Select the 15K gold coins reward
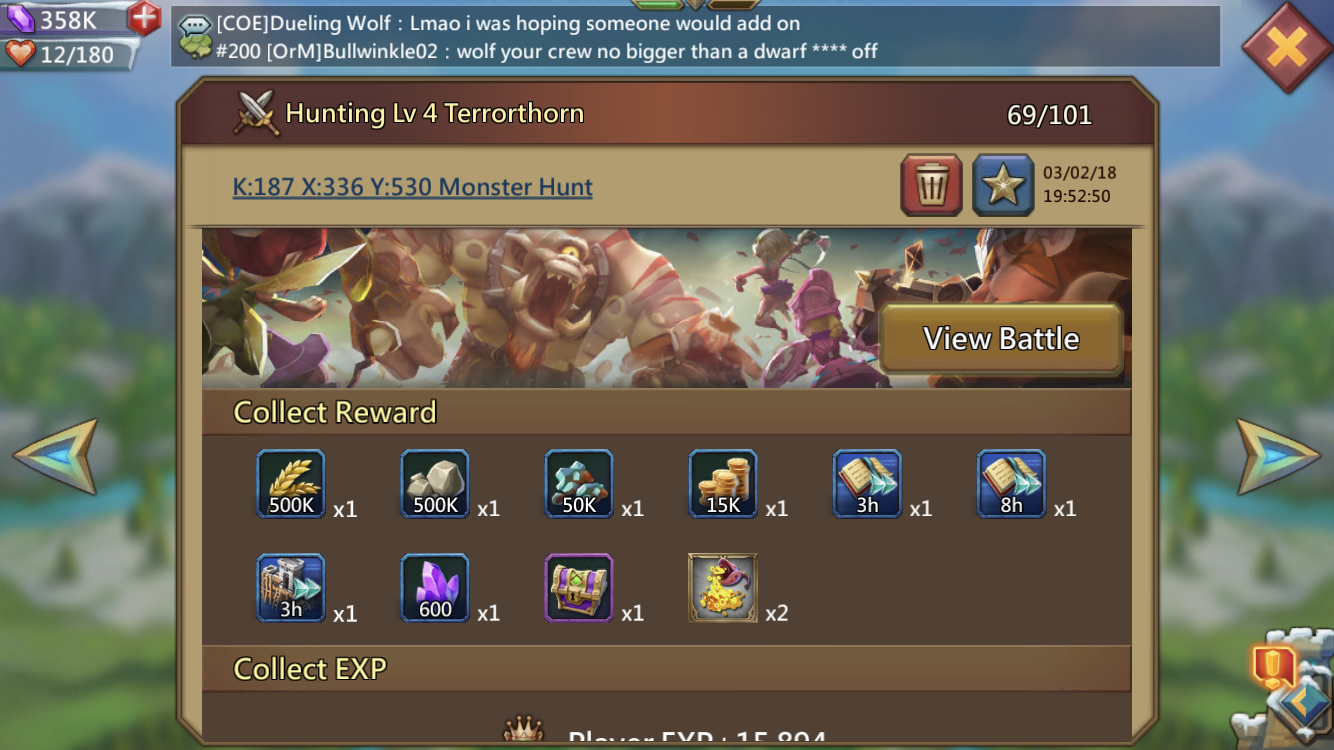Image resolution: width=1334 pixels, height=750 pixels. coord(723,484)
